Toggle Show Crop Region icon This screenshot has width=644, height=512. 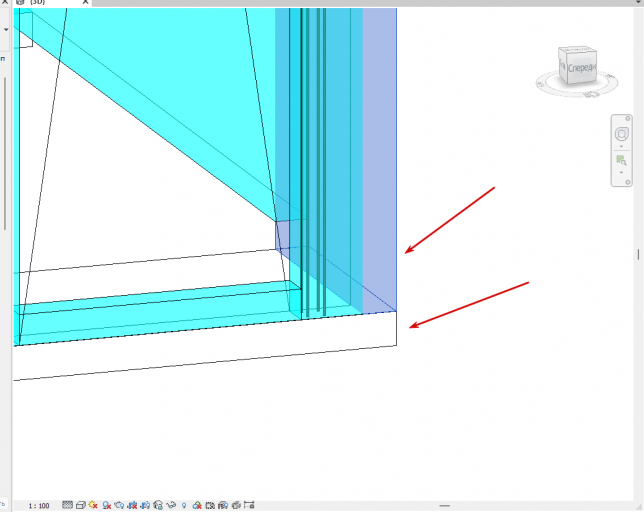pyautogui.click(x=145, y=505)
